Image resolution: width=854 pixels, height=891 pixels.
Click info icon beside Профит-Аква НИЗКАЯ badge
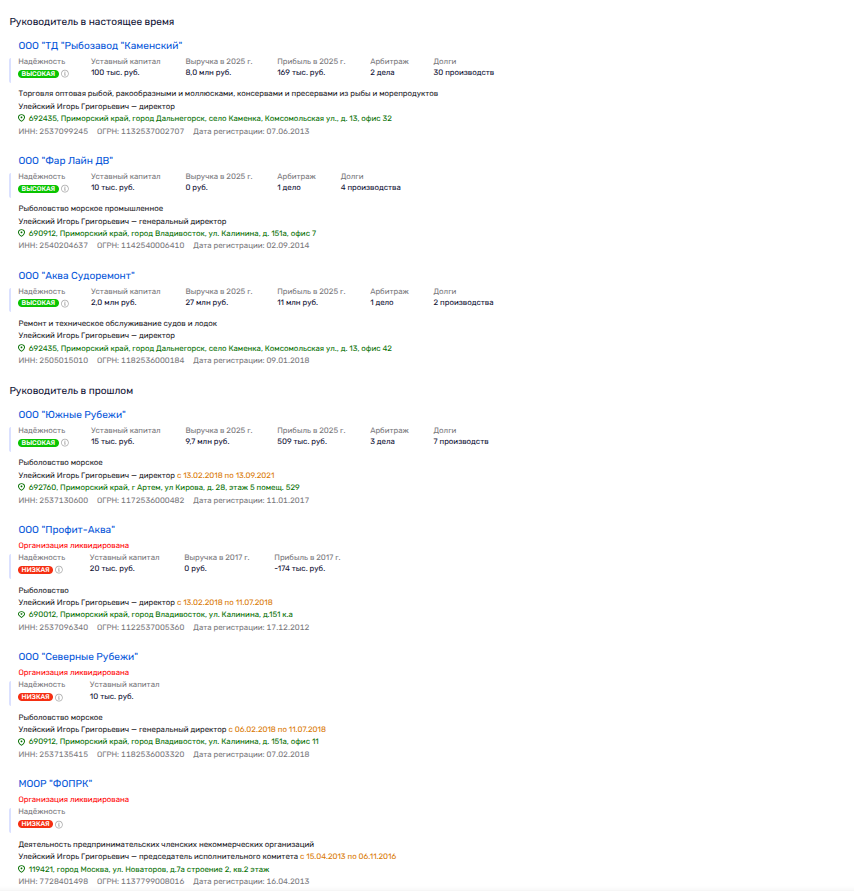[59, 570]
